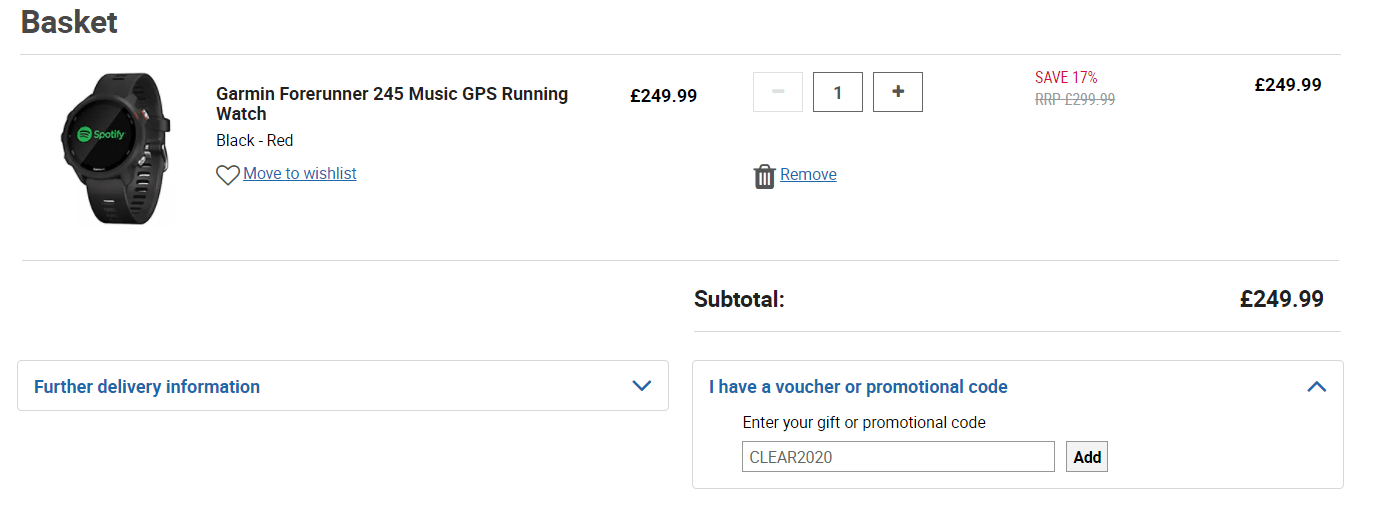Click the Move to wishlist link
This screenshot has height=507, width=1374.
click(300, 174)
